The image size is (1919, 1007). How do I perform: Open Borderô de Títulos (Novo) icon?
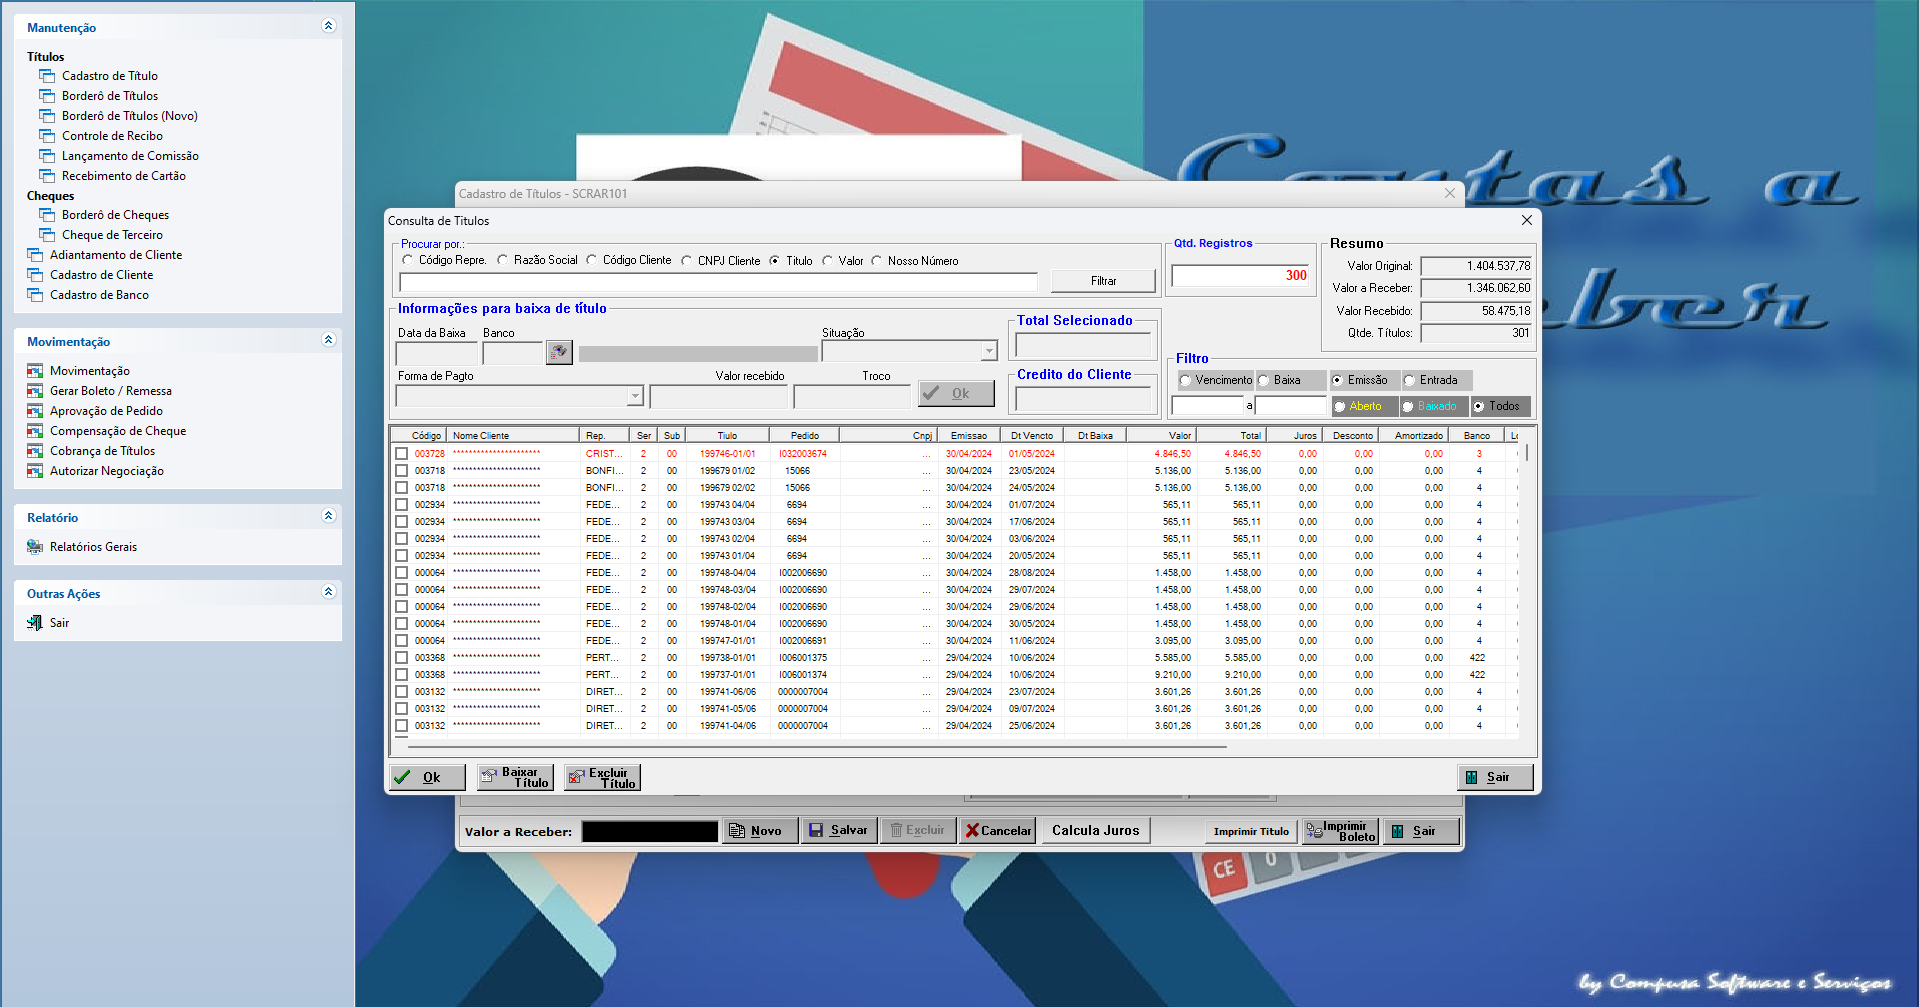[47, 116]
